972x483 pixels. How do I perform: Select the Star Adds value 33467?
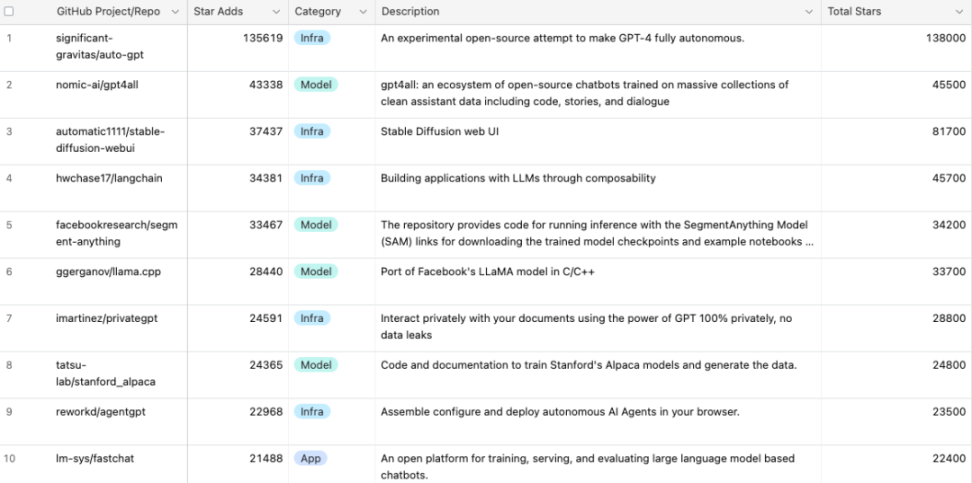[x=266, y=224]
